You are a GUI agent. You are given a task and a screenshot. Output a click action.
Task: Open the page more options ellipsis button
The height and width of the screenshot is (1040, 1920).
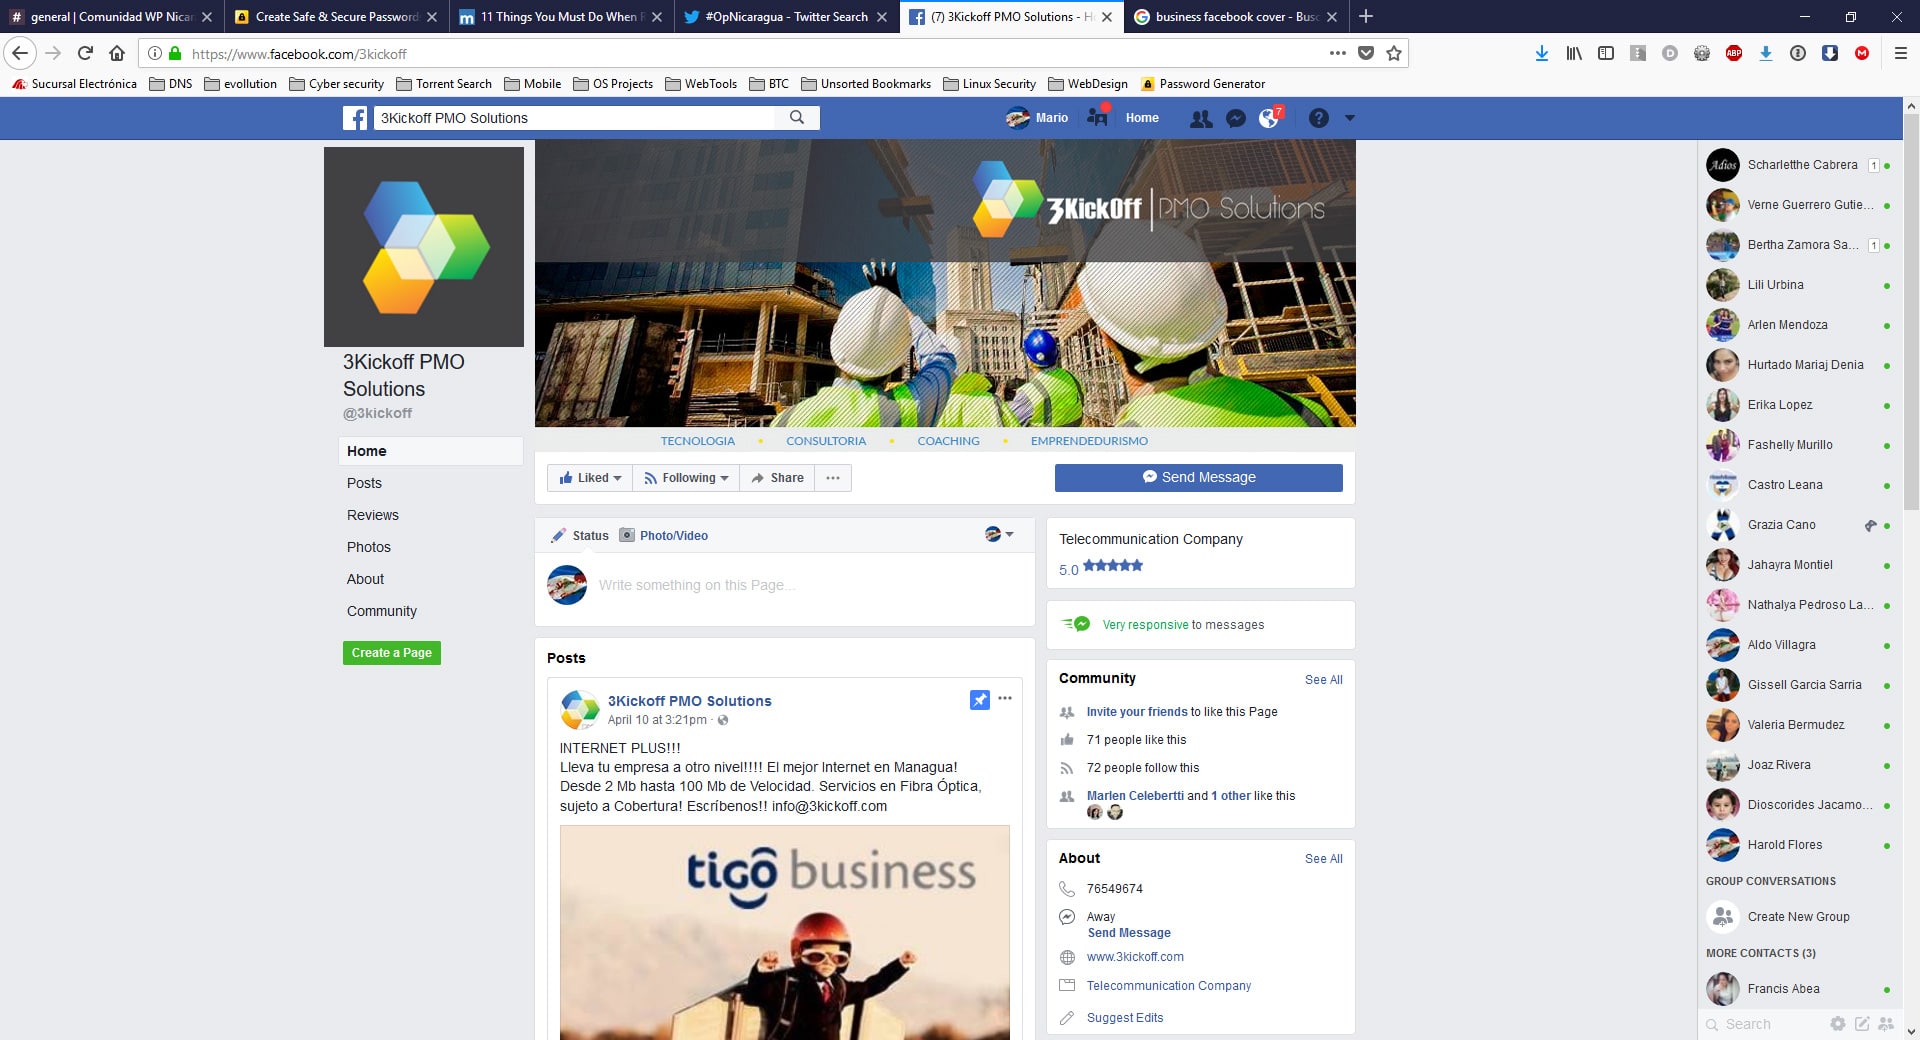coord(833,478)
